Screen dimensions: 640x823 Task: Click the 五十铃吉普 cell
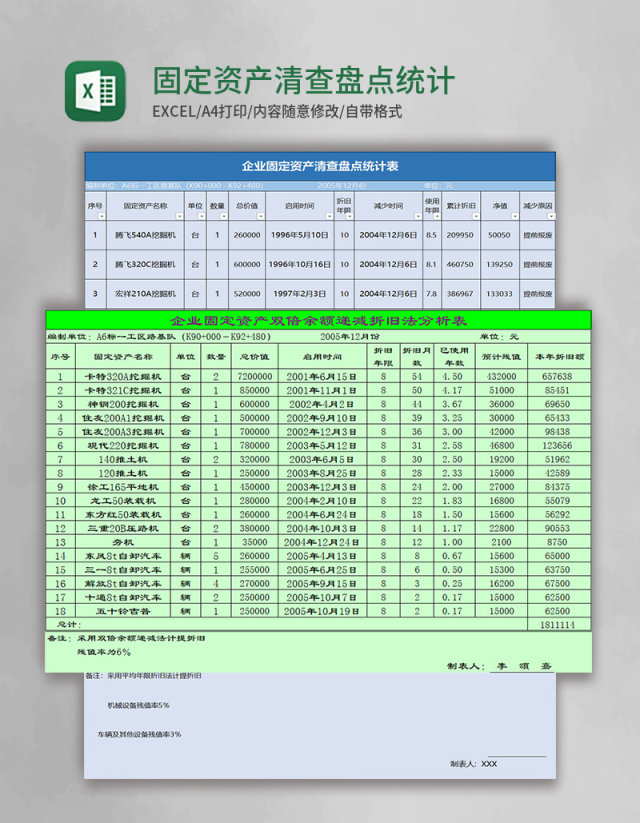click(123, 611)
